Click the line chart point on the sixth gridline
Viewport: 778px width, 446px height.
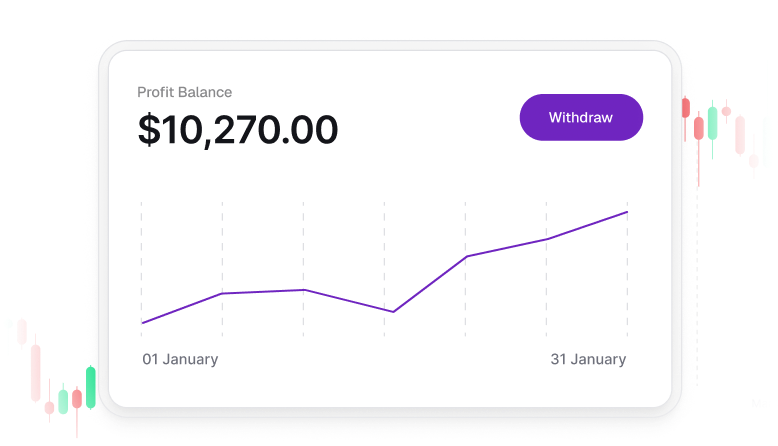point(546,239)
